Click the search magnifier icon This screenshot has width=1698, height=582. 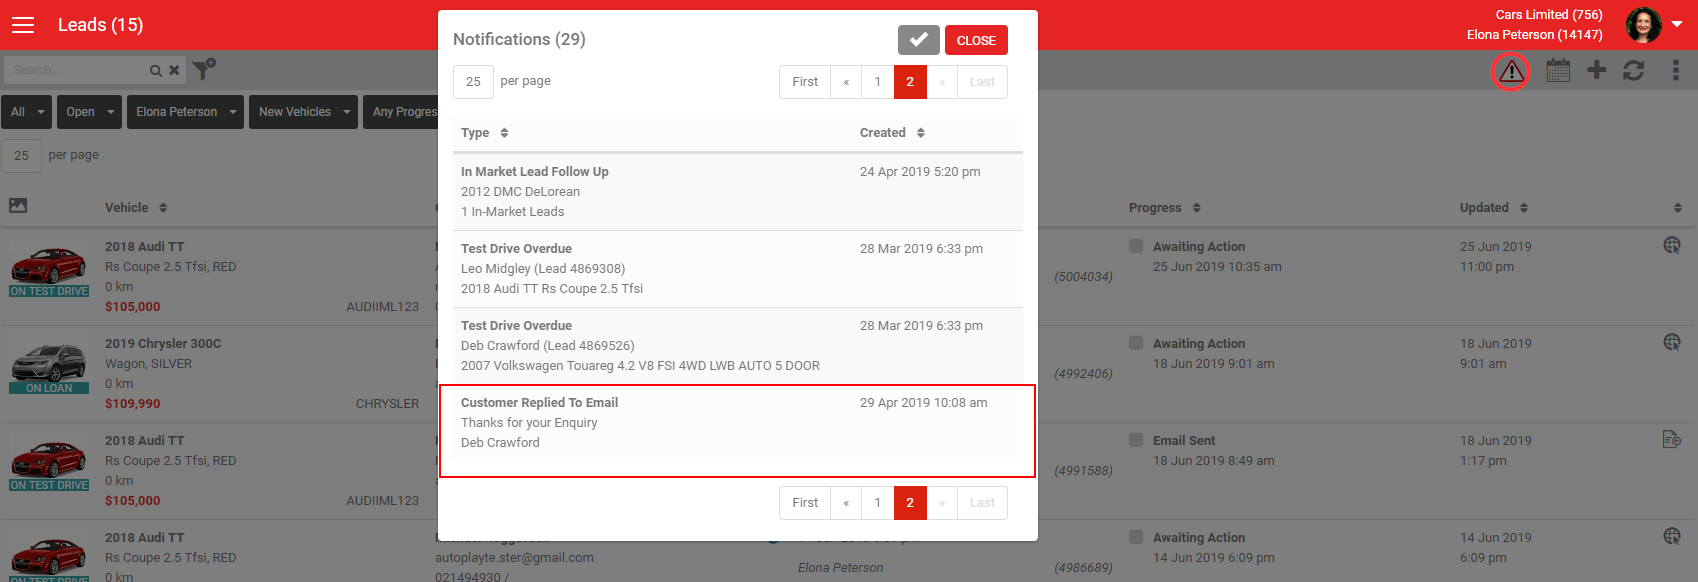click(156, 70)
